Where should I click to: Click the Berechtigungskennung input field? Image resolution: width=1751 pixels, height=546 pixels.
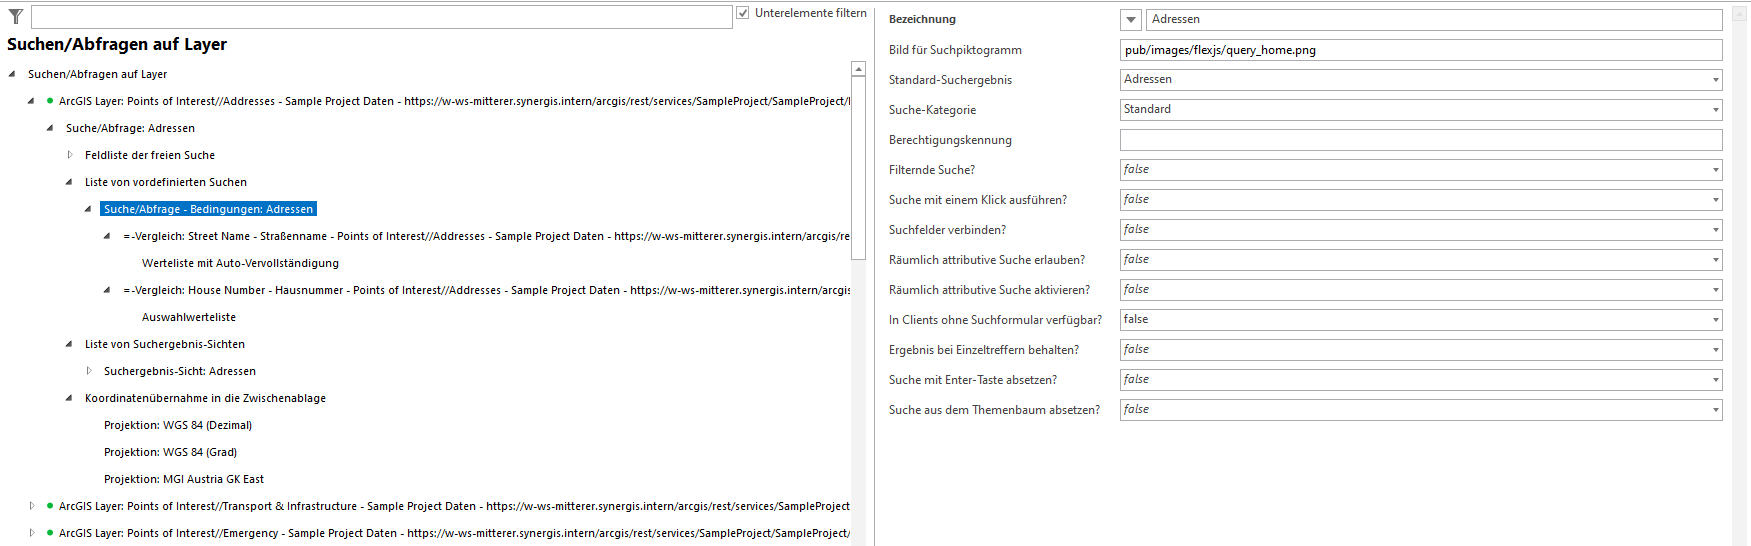[1420, 140]
